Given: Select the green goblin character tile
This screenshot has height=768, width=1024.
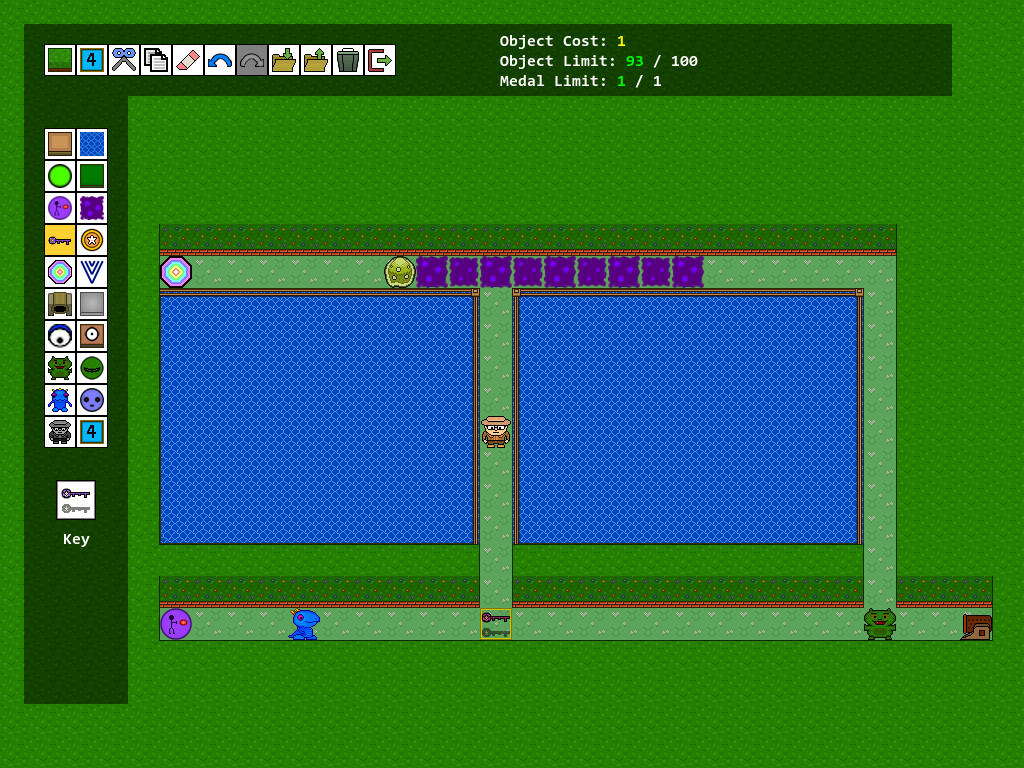Looking at the screenshot, I should [60, 368].
